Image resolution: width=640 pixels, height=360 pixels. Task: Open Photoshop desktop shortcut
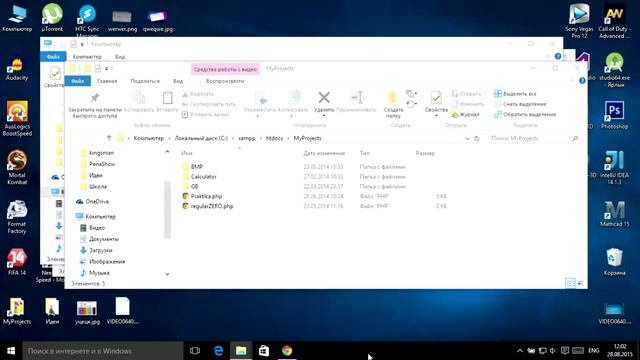(x=614, y=115)
